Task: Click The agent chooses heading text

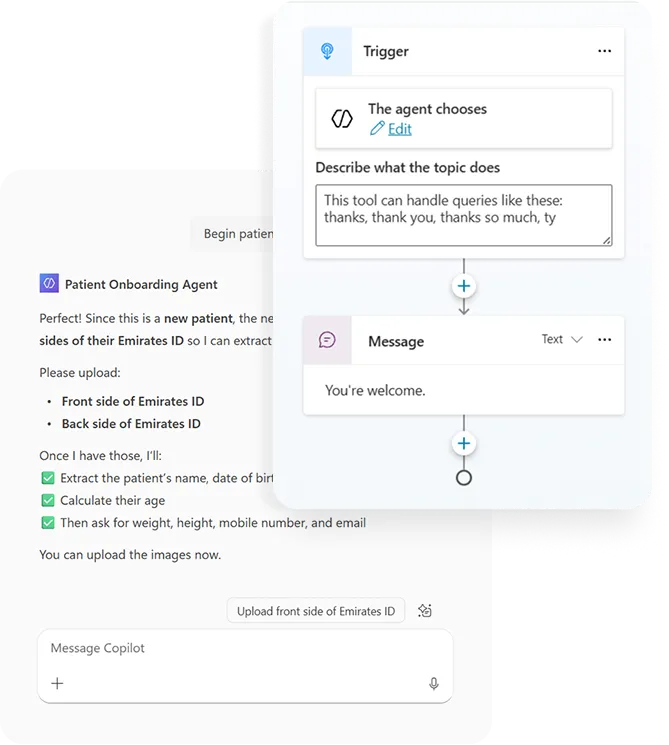Action: pos(427,109)
